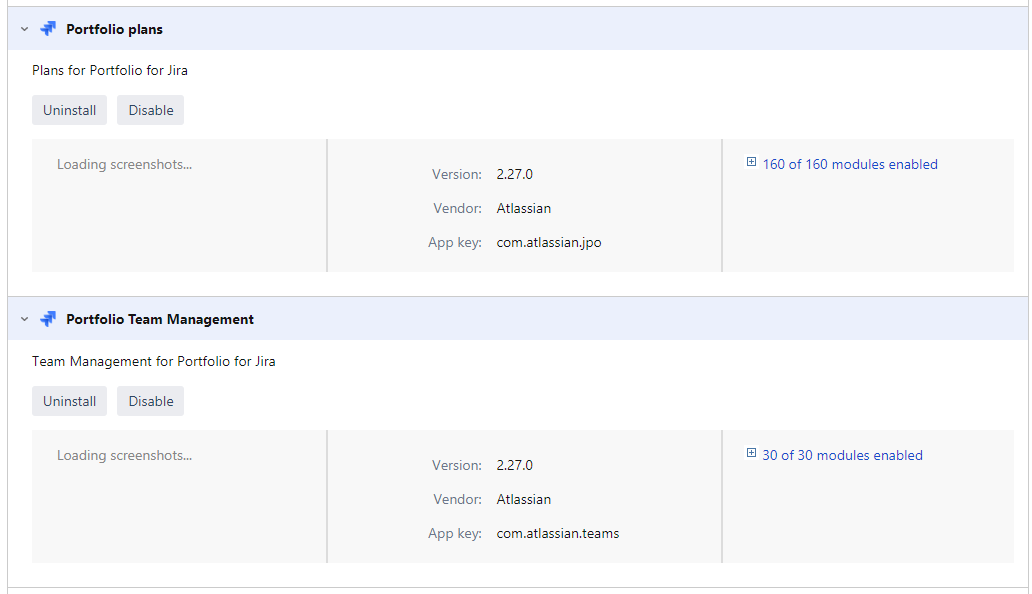Select version 2.27.0 of Portfolio Team Management

[515, 465]
